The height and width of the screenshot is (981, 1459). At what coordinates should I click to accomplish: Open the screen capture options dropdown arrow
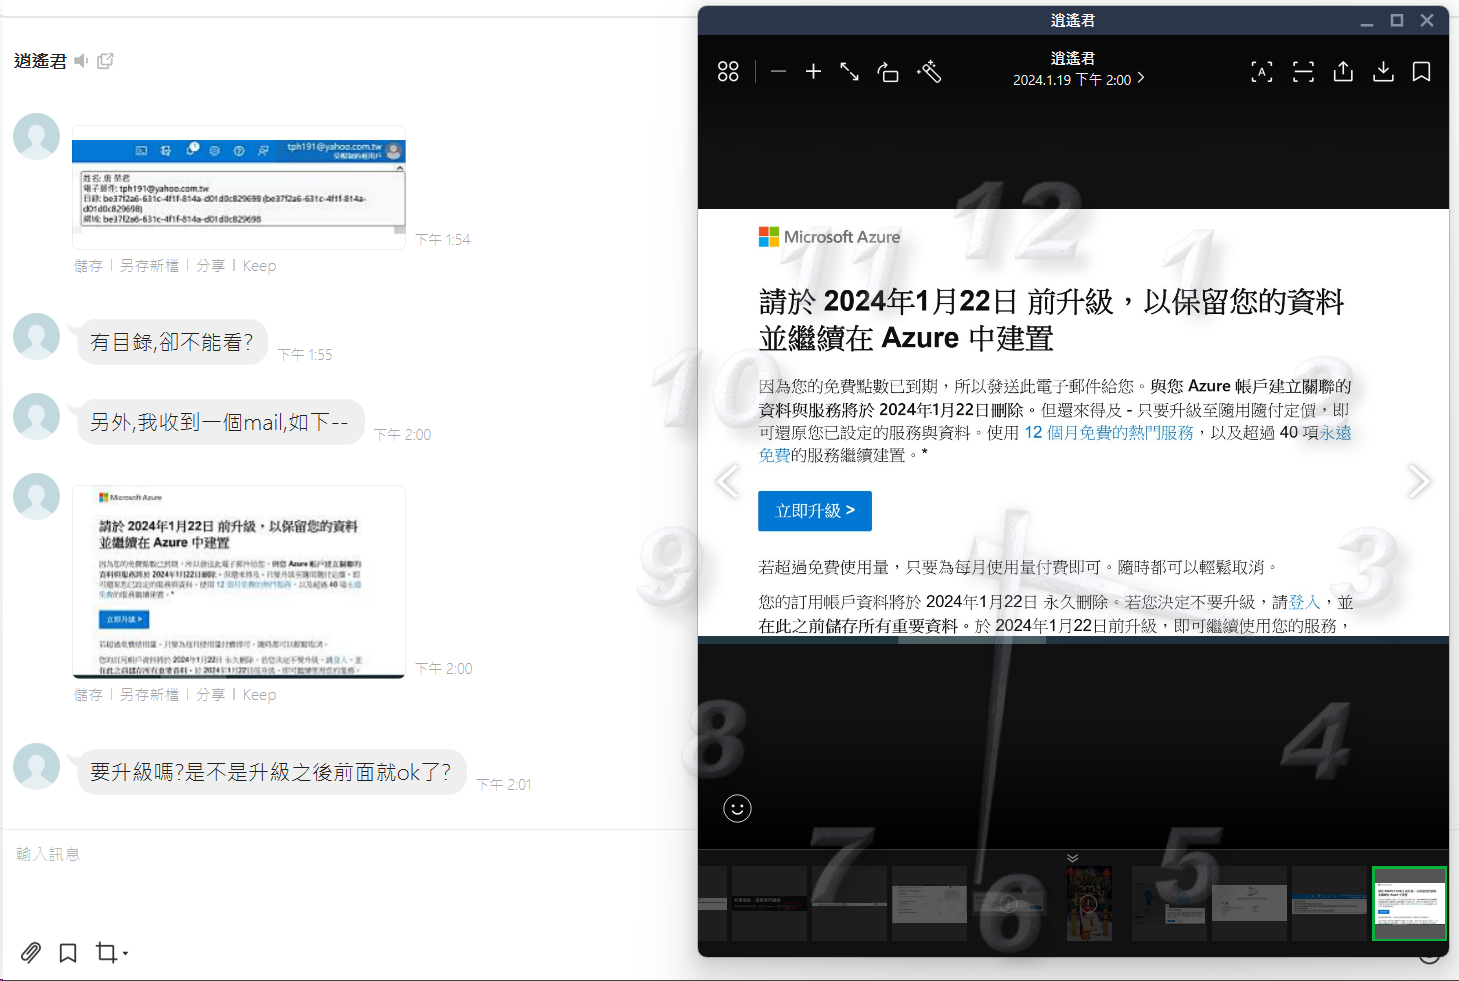125,954
